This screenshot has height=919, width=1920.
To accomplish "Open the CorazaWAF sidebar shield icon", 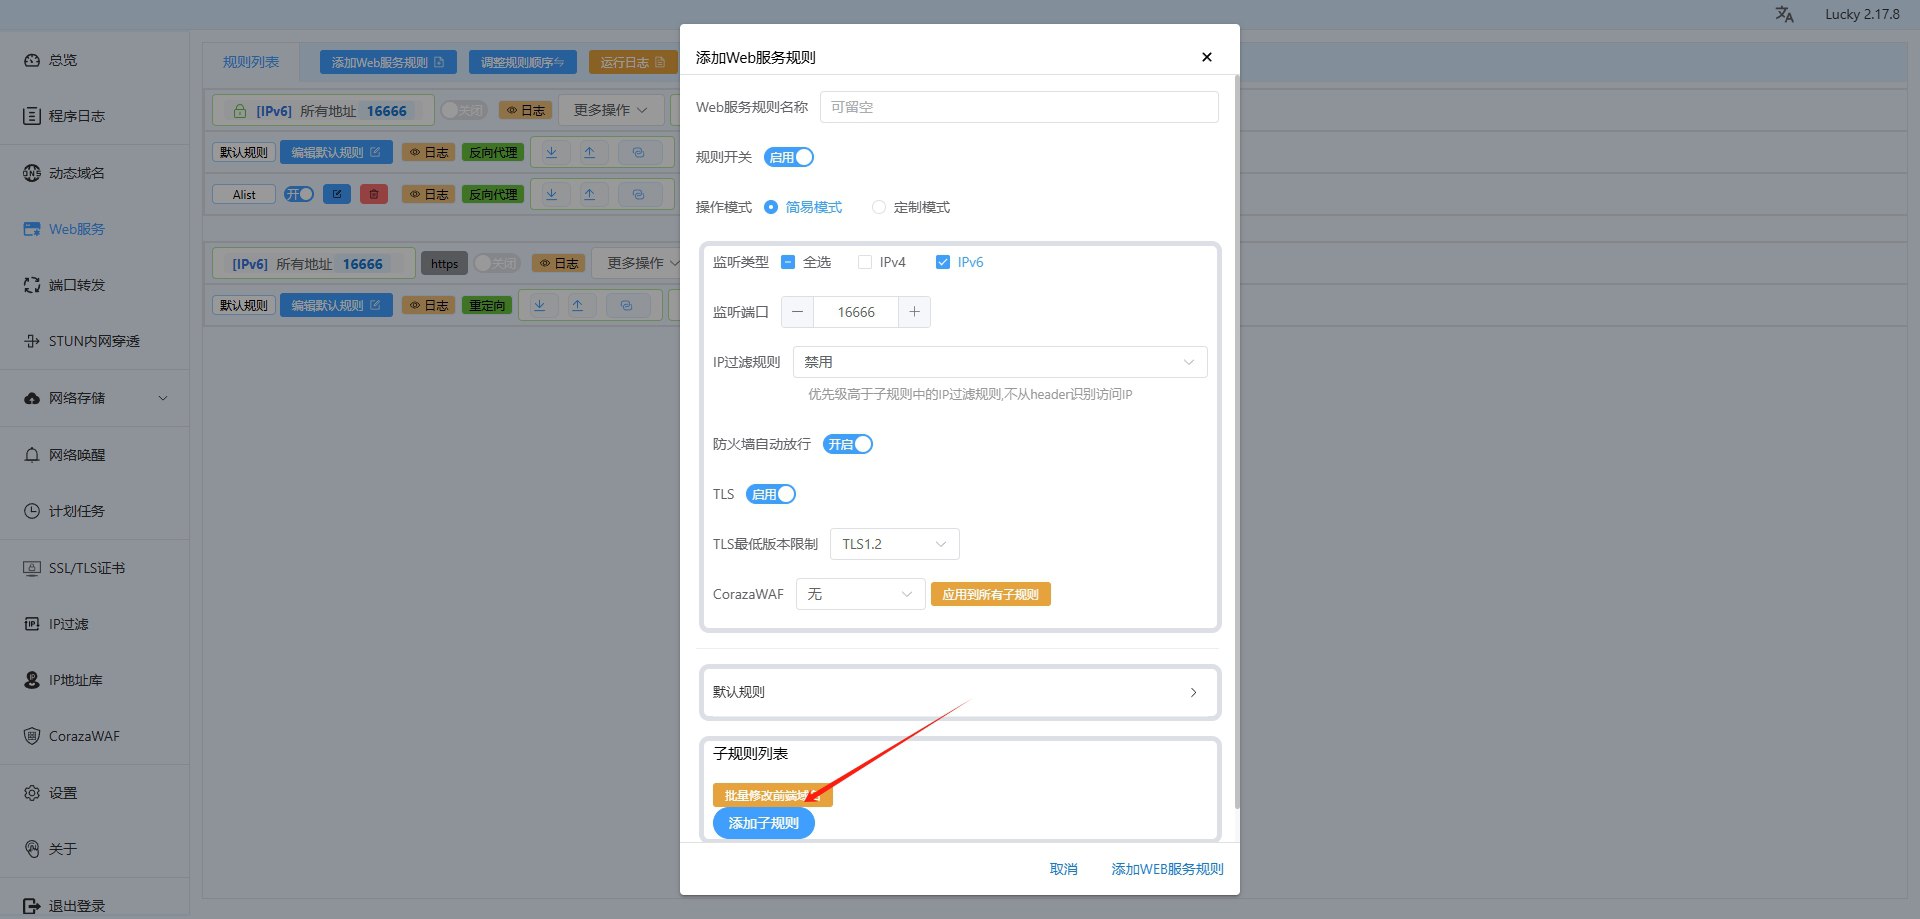I will click(x=32, y=736).
